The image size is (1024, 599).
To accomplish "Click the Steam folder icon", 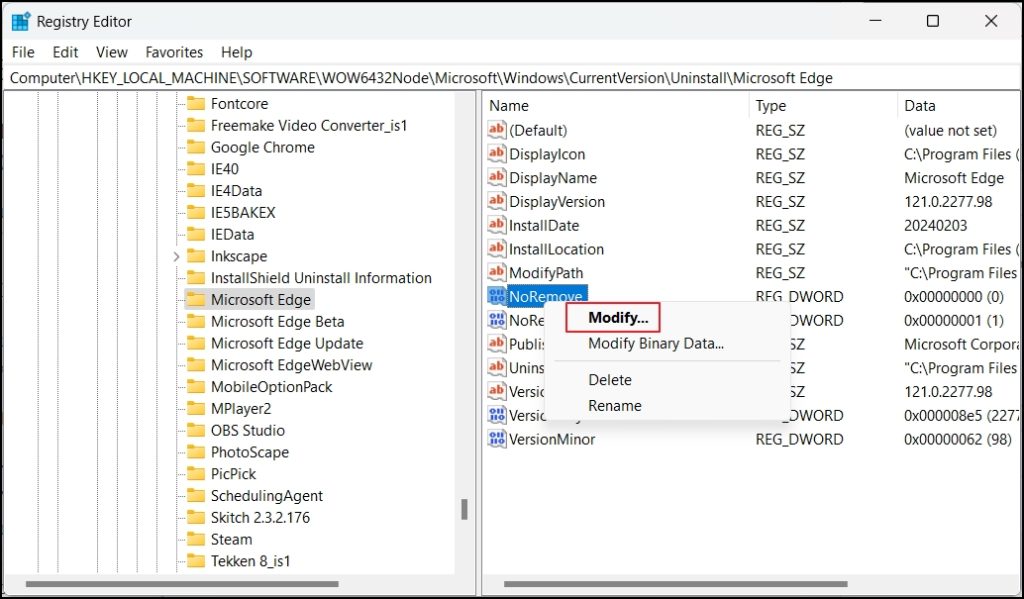I will pyautogui.click(x=196, y=539).
